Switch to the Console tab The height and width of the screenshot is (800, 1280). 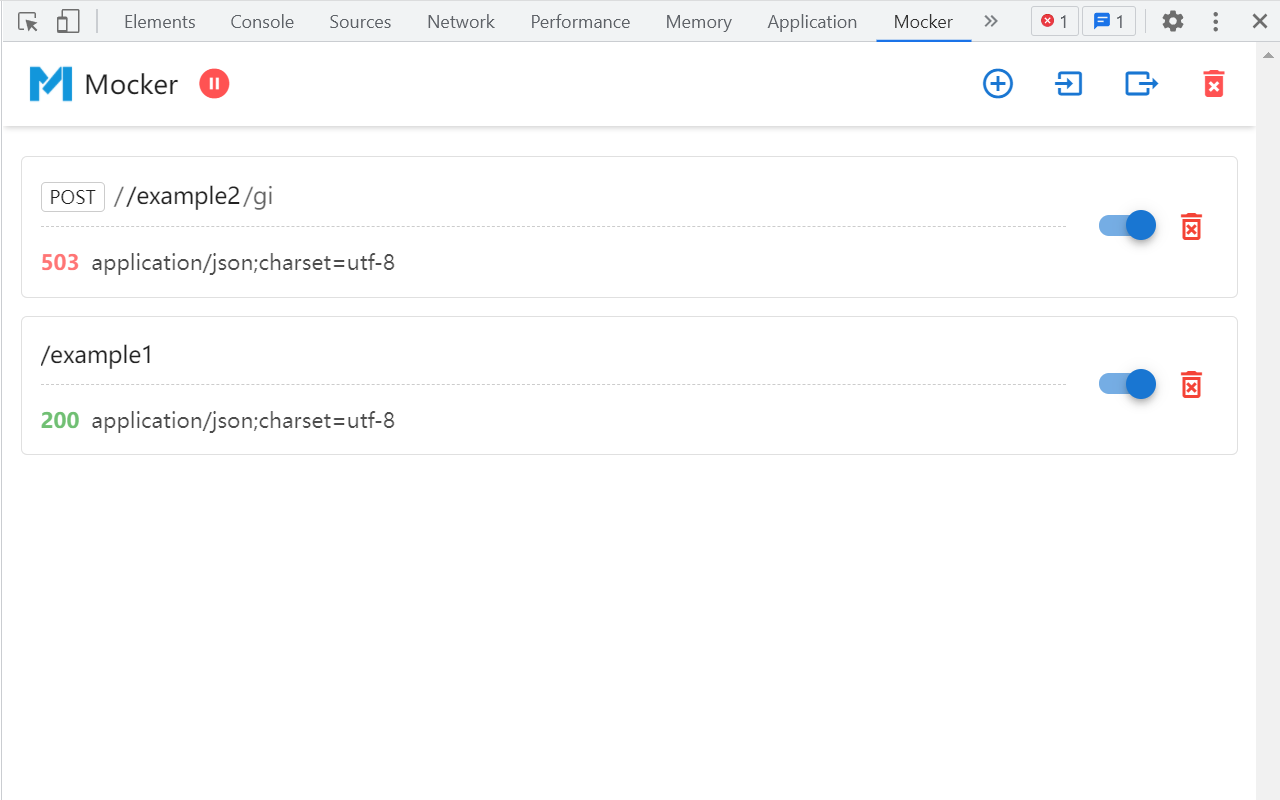262,21
